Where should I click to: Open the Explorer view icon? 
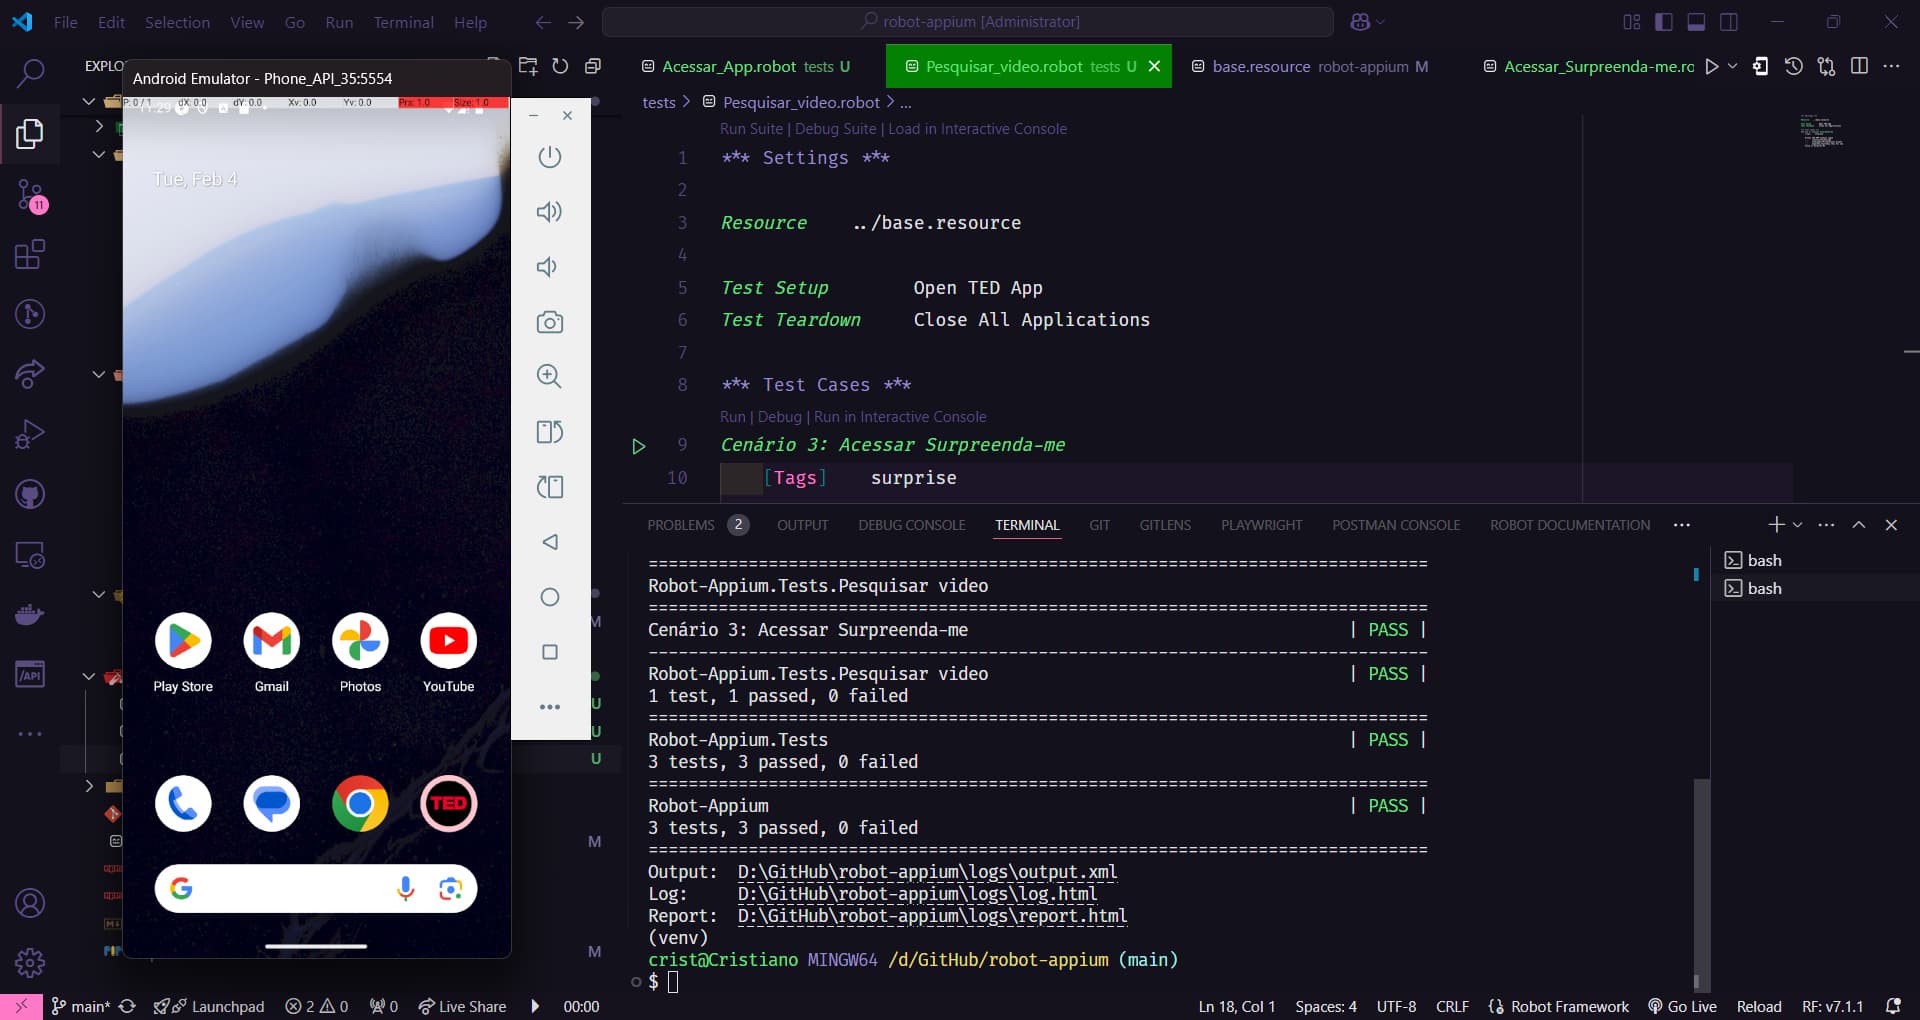click(x=30, y=133)
